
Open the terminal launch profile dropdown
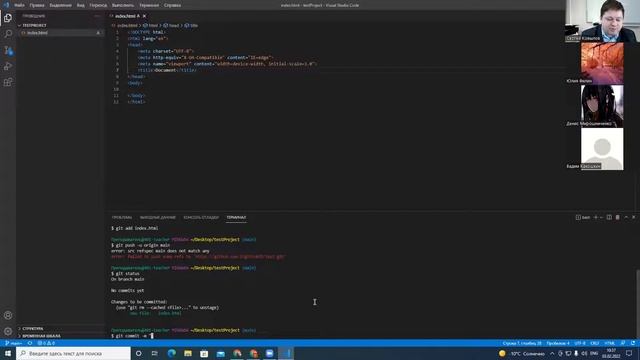click(x=601, y=217)
